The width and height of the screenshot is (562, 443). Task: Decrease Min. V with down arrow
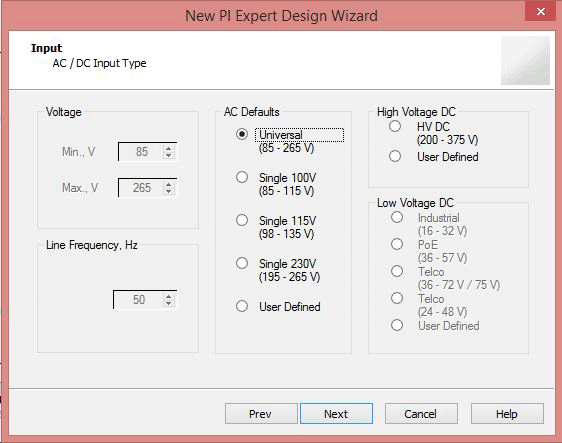click(x=169, y=156)
